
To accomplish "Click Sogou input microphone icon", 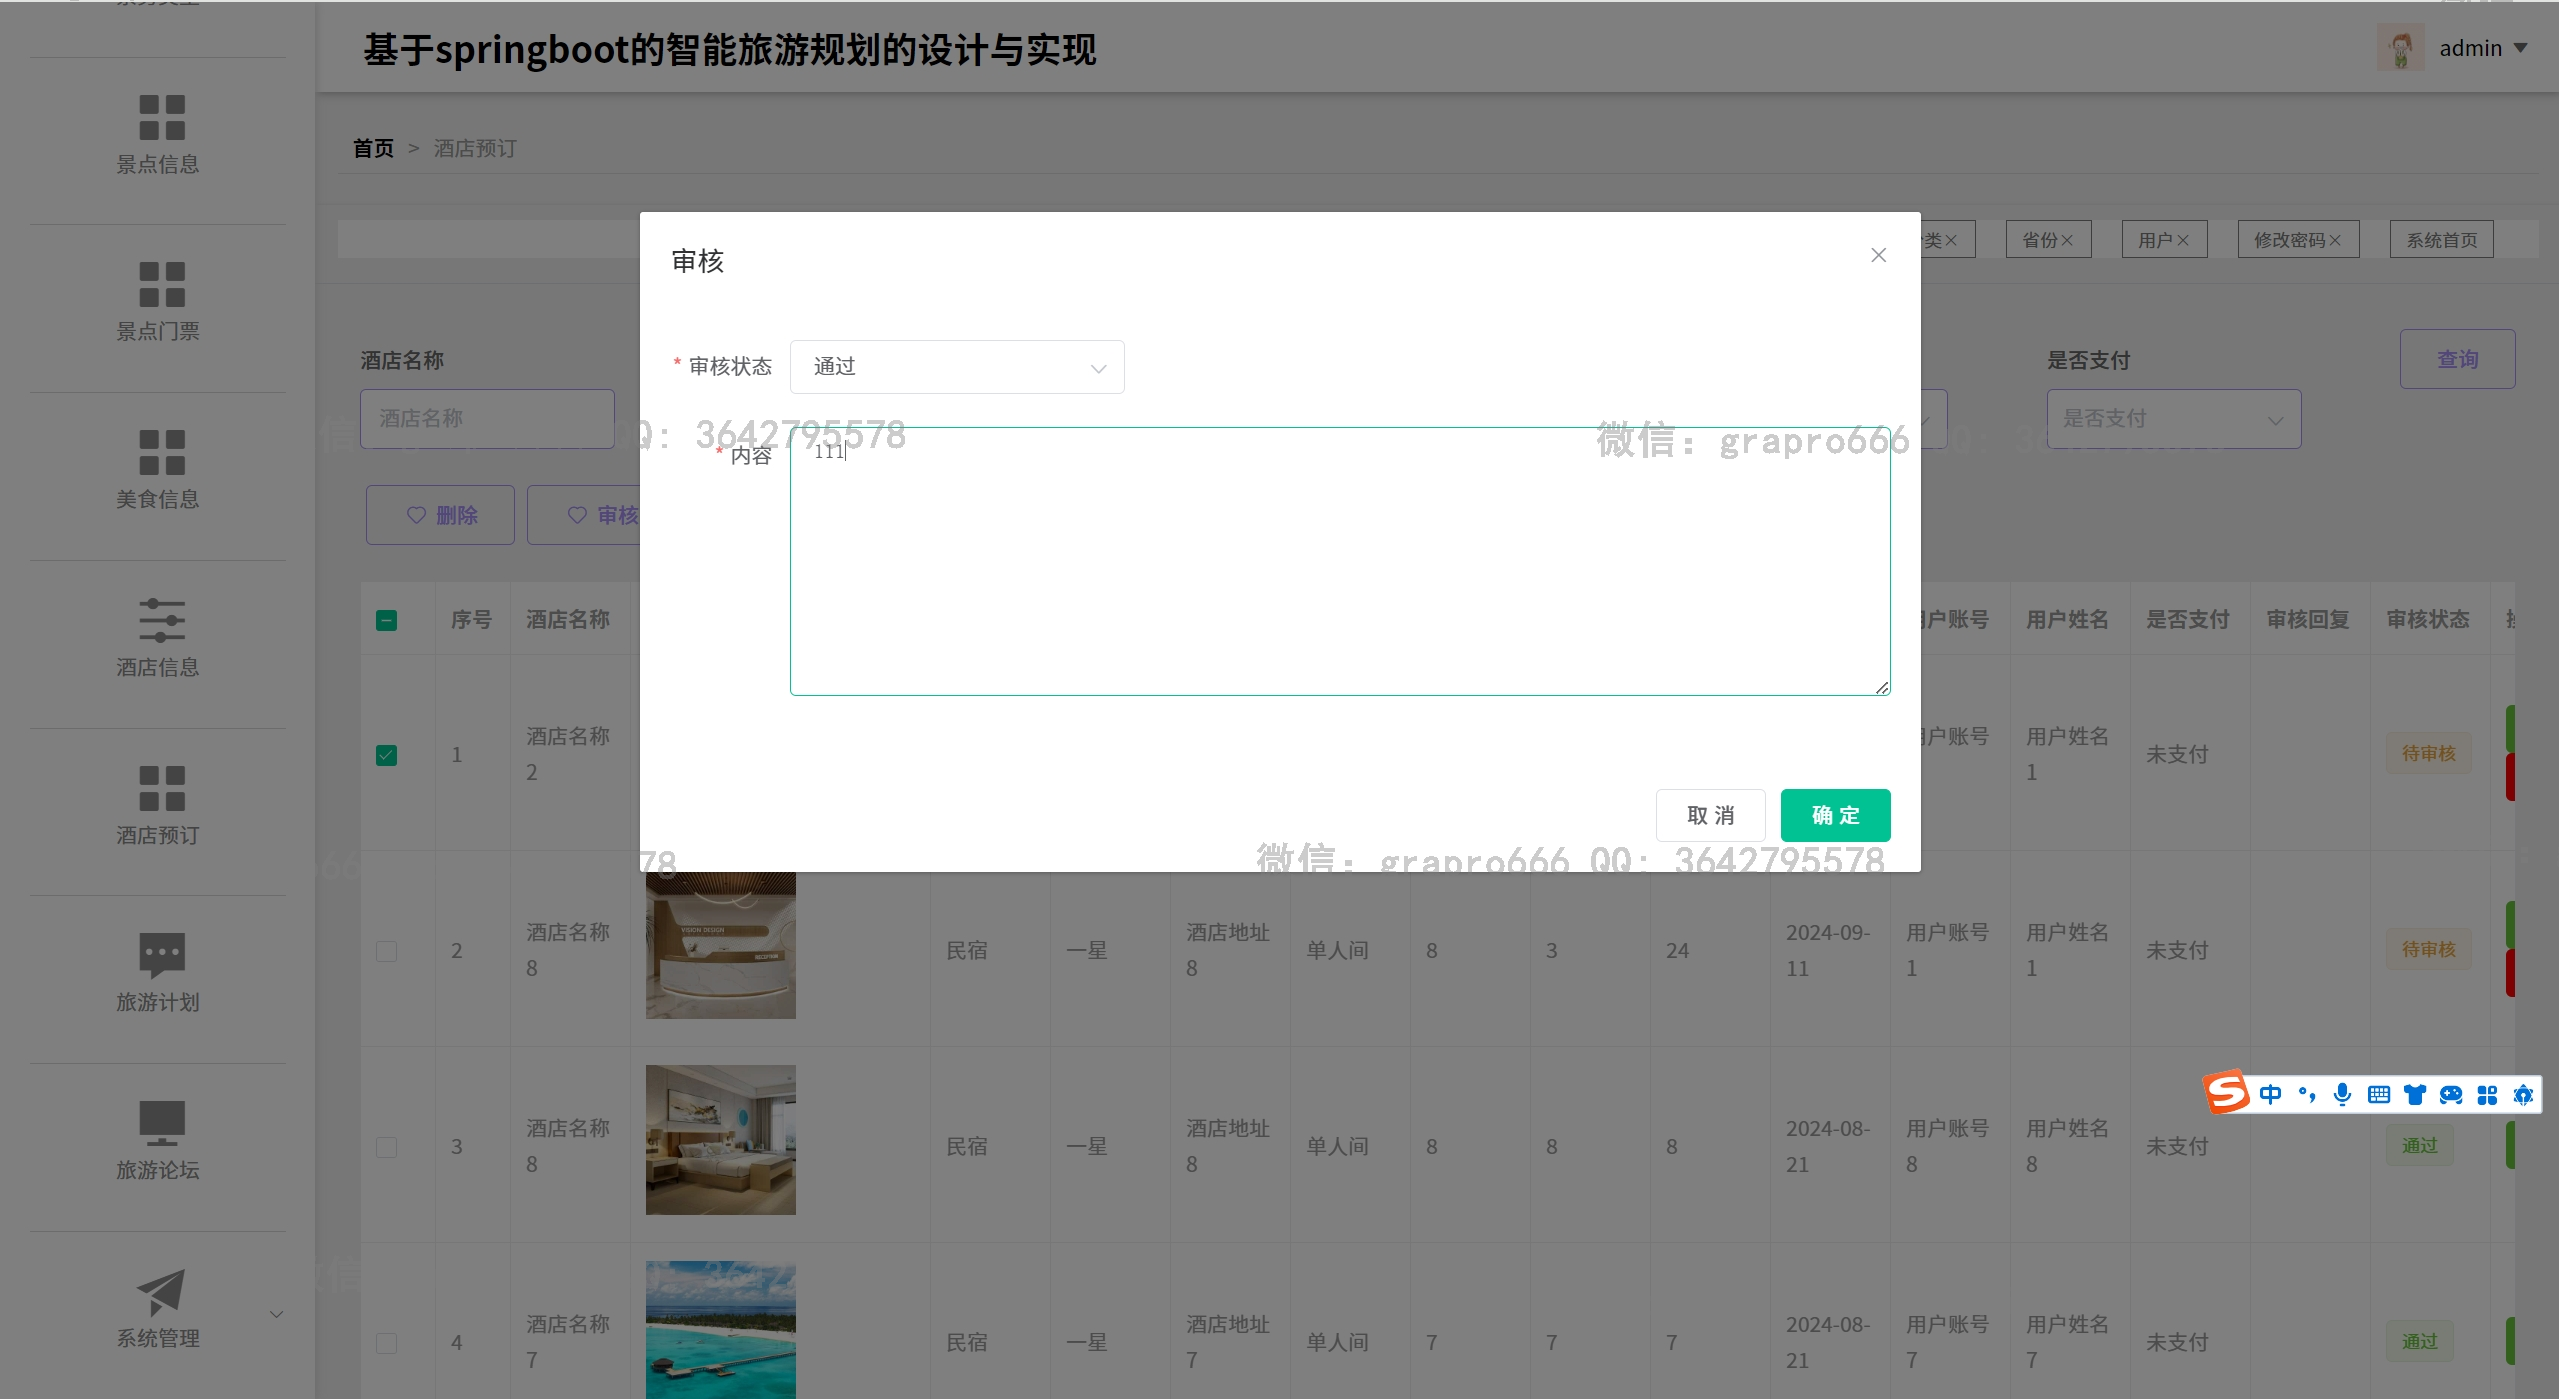I will coord(2342,1094).
